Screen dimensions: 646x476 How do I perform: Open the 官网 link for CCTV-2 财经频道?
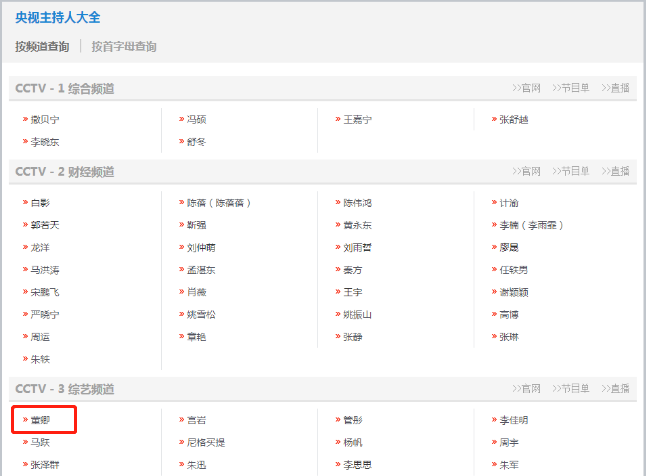pos(527,171)
